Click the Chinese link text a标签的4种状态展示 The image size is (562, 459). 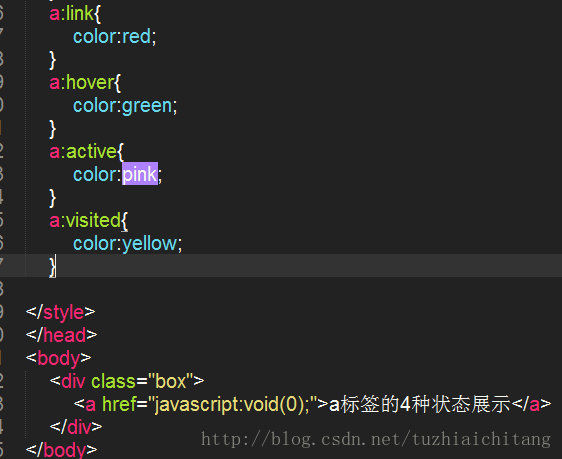click(x=420, y=404)
